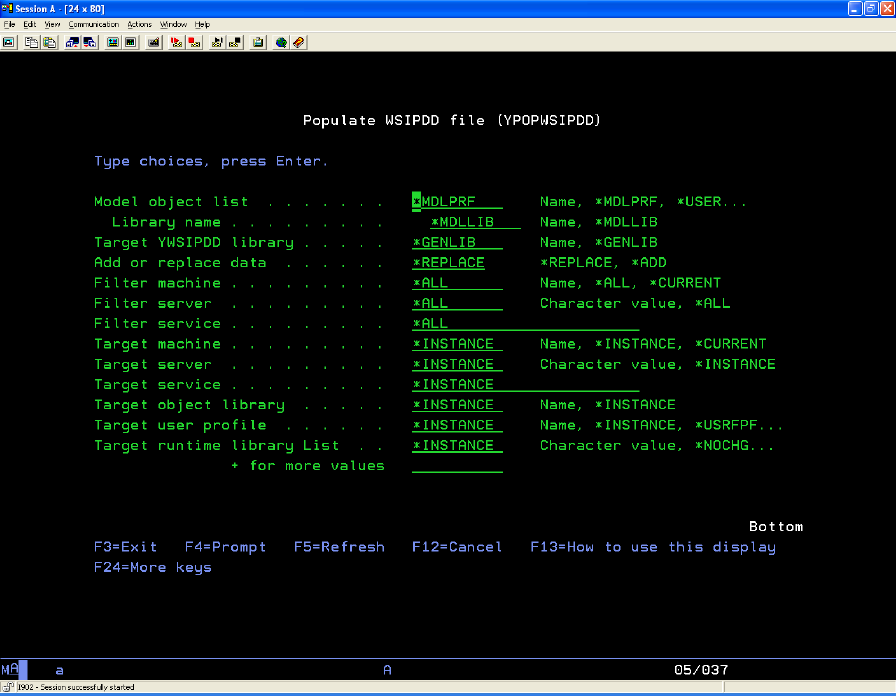Viewport: 896px width, 696px height.
Task: Open Send File to Host icon
Action: 72,41
